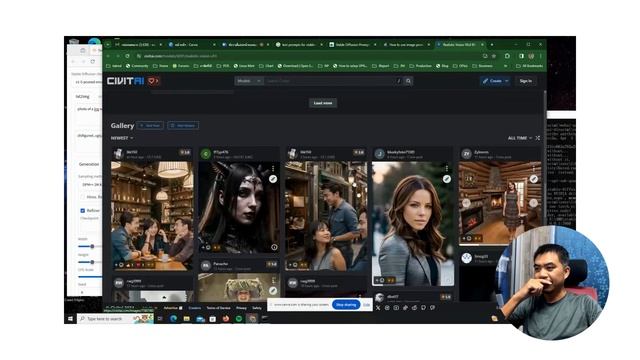Click the Sign In button
Image resolution: width=640 pixels, height=360 pixels.
[x=526, y=81]
